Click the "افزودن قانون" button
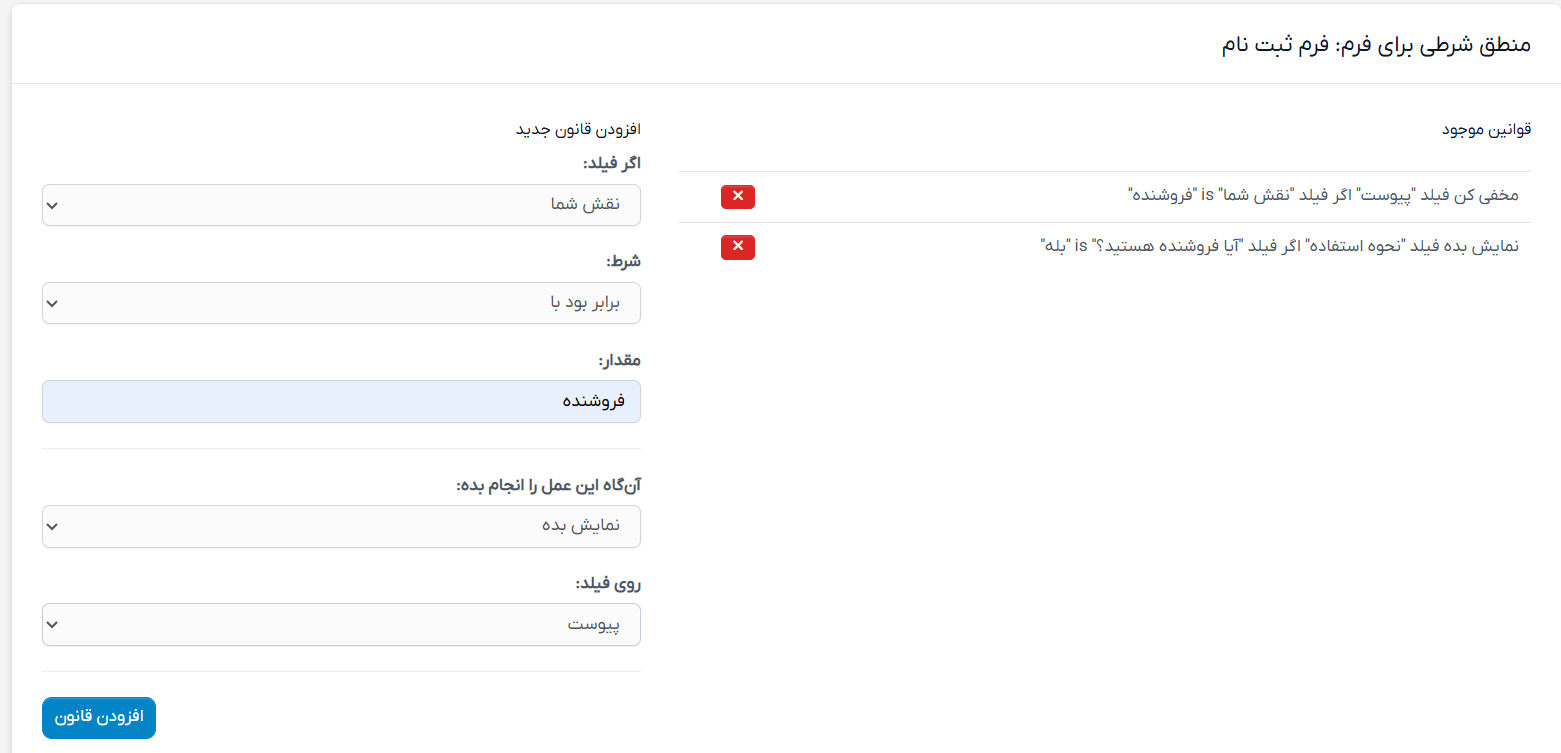This screenshot has width=1561, height=753. (x=99, y=717)
